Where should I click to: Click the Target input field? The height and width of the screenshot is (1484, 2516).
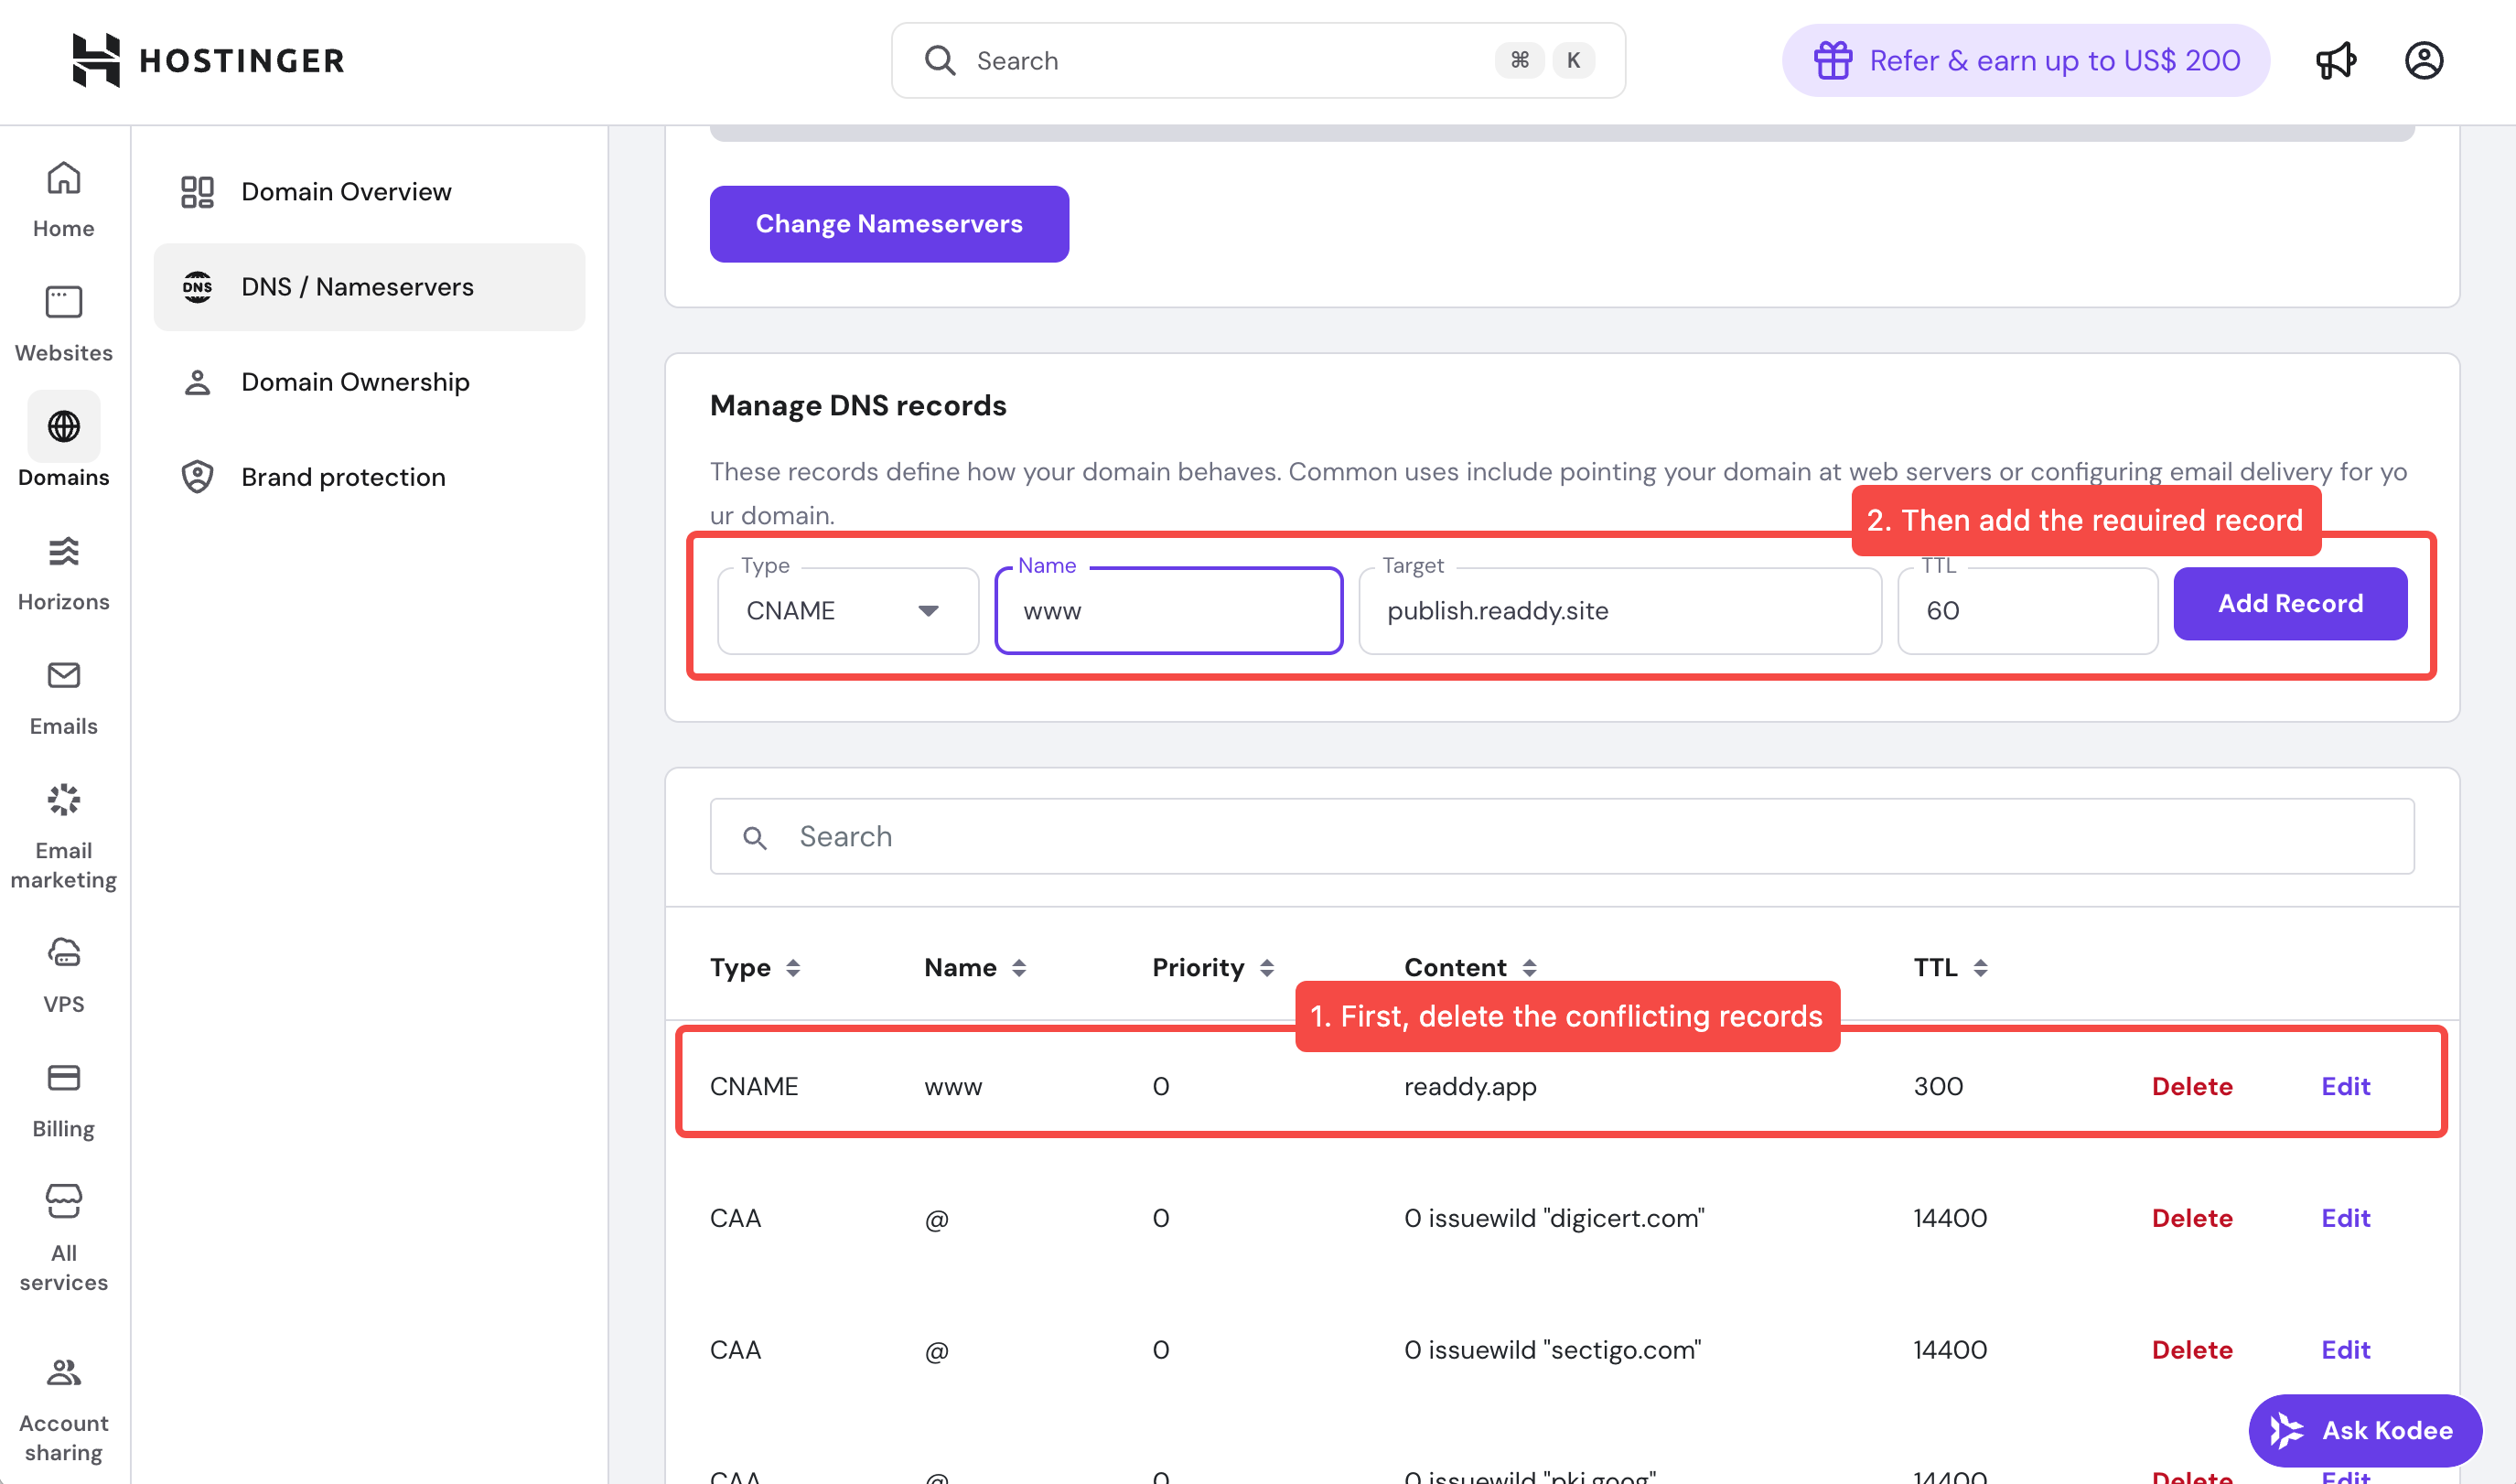1619,611
